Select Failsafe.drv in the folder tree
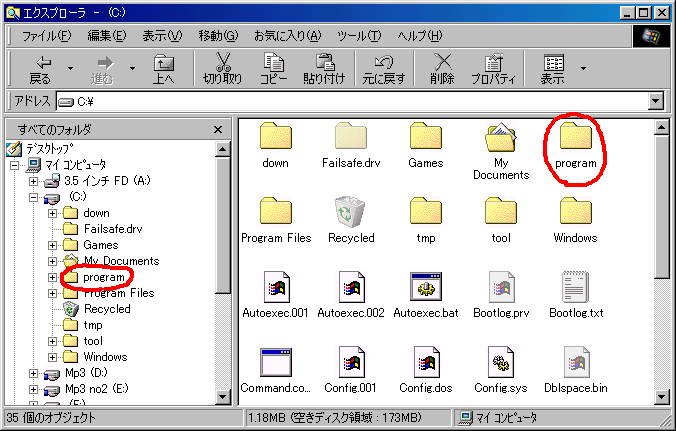Screen dimensions: 676x431 (x=113, y=228)
